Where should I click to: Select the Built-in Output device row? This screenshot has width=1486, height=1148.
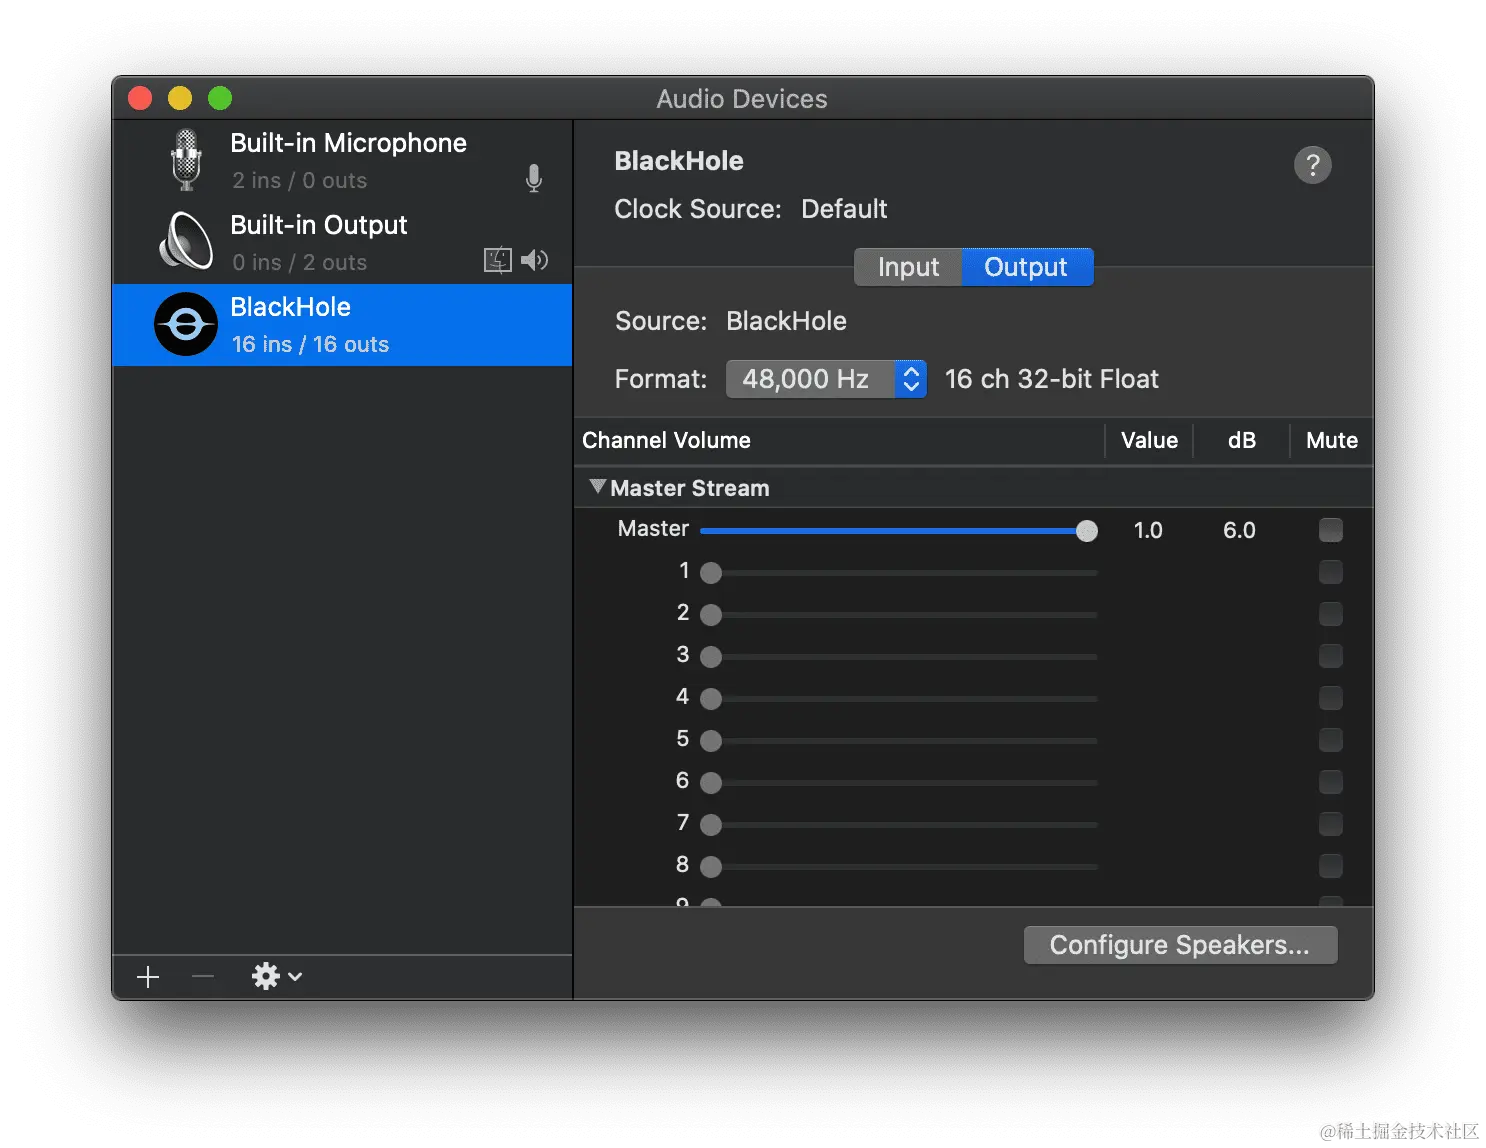click(x=342, y=243)
